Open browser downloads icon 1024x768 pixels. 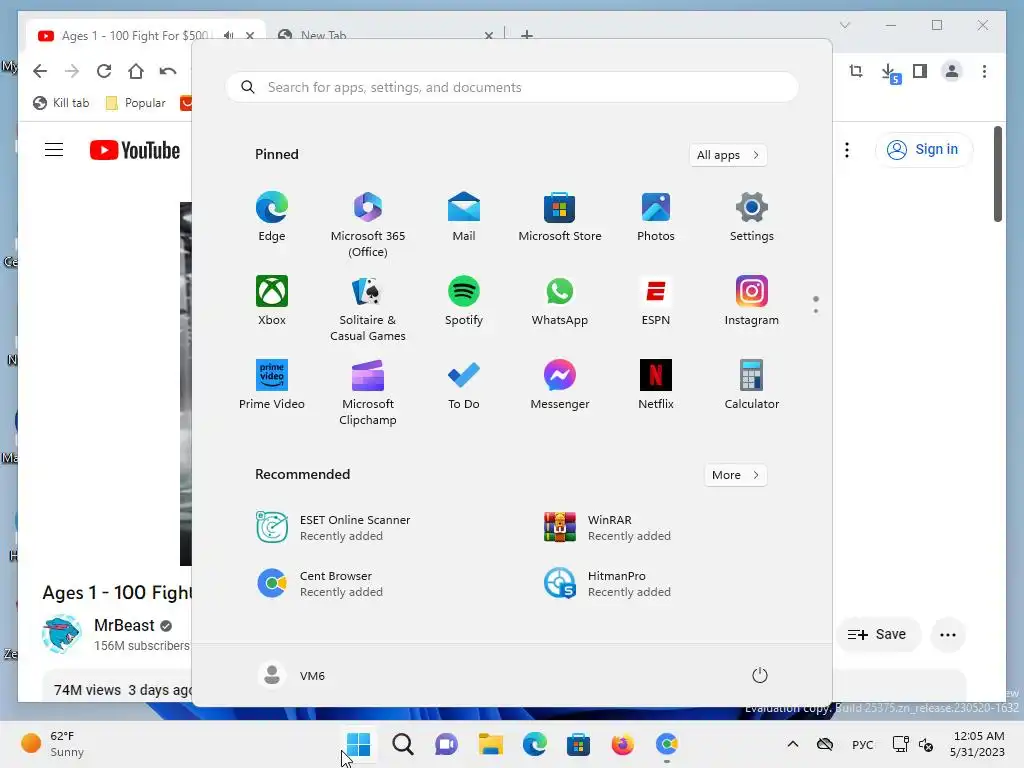pos(890,72)
